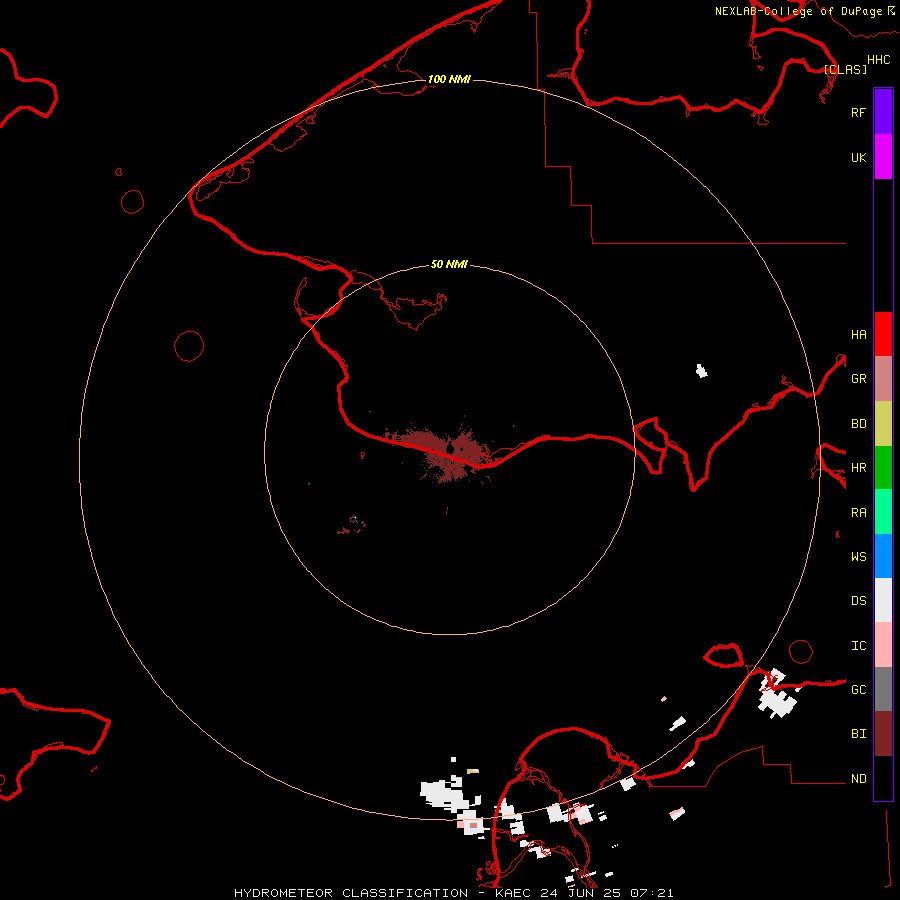Screen dimensions: 900x900
Task: Click the HA red legend swatch
Action: [x=883, y=334]
